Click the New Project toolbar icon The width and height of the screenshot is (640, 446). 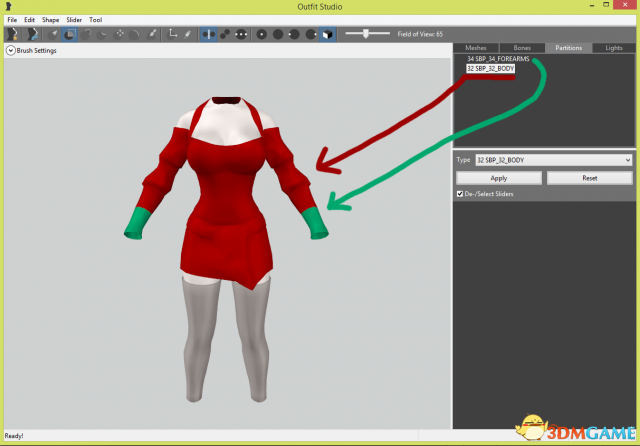click(x=13, y=33)
